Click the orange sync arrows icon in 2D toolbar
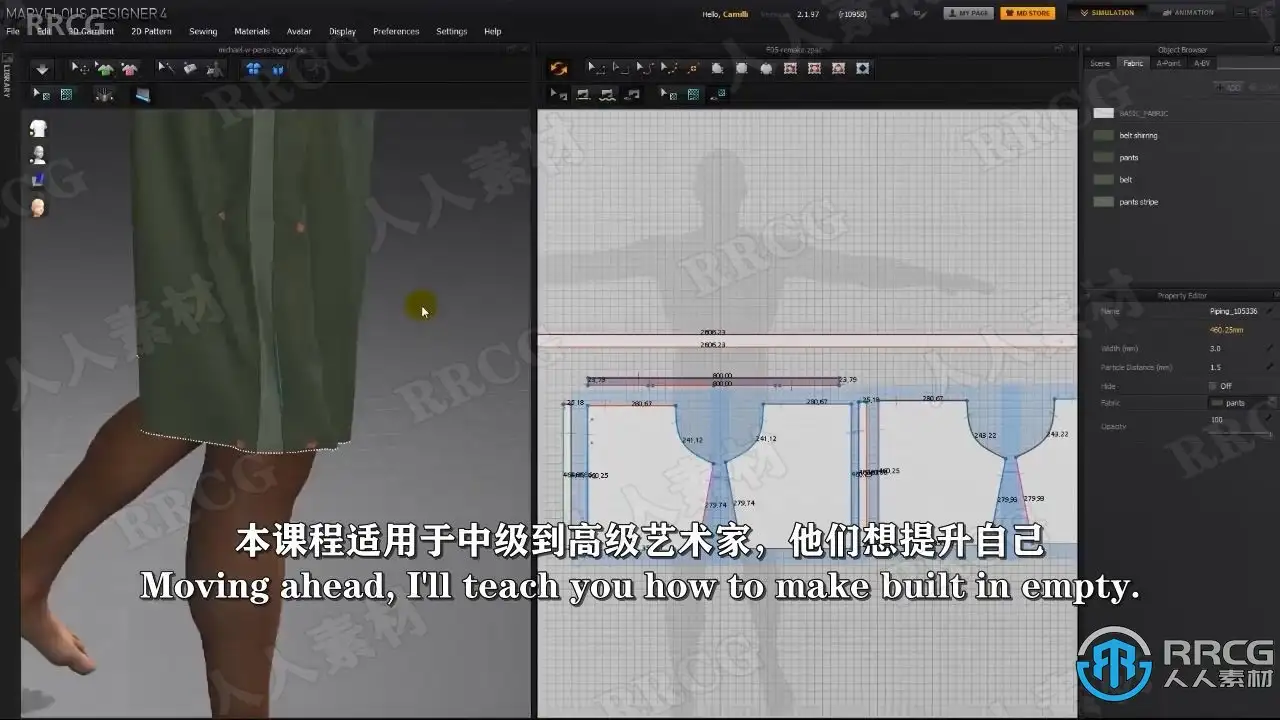The height and width of the screenshot is (720, 1280). point(559,69)
